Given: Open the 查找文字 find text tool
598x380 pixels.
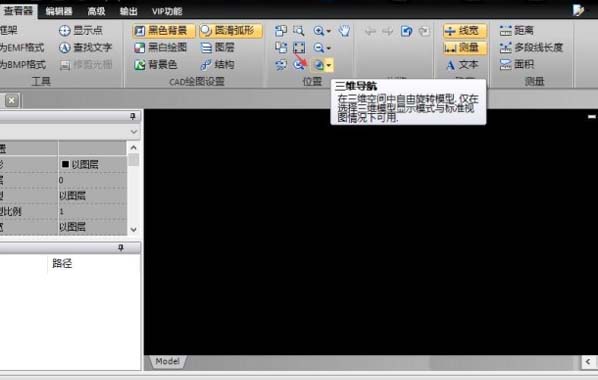Looking at the screenshot, I should (x=85, y=48).
